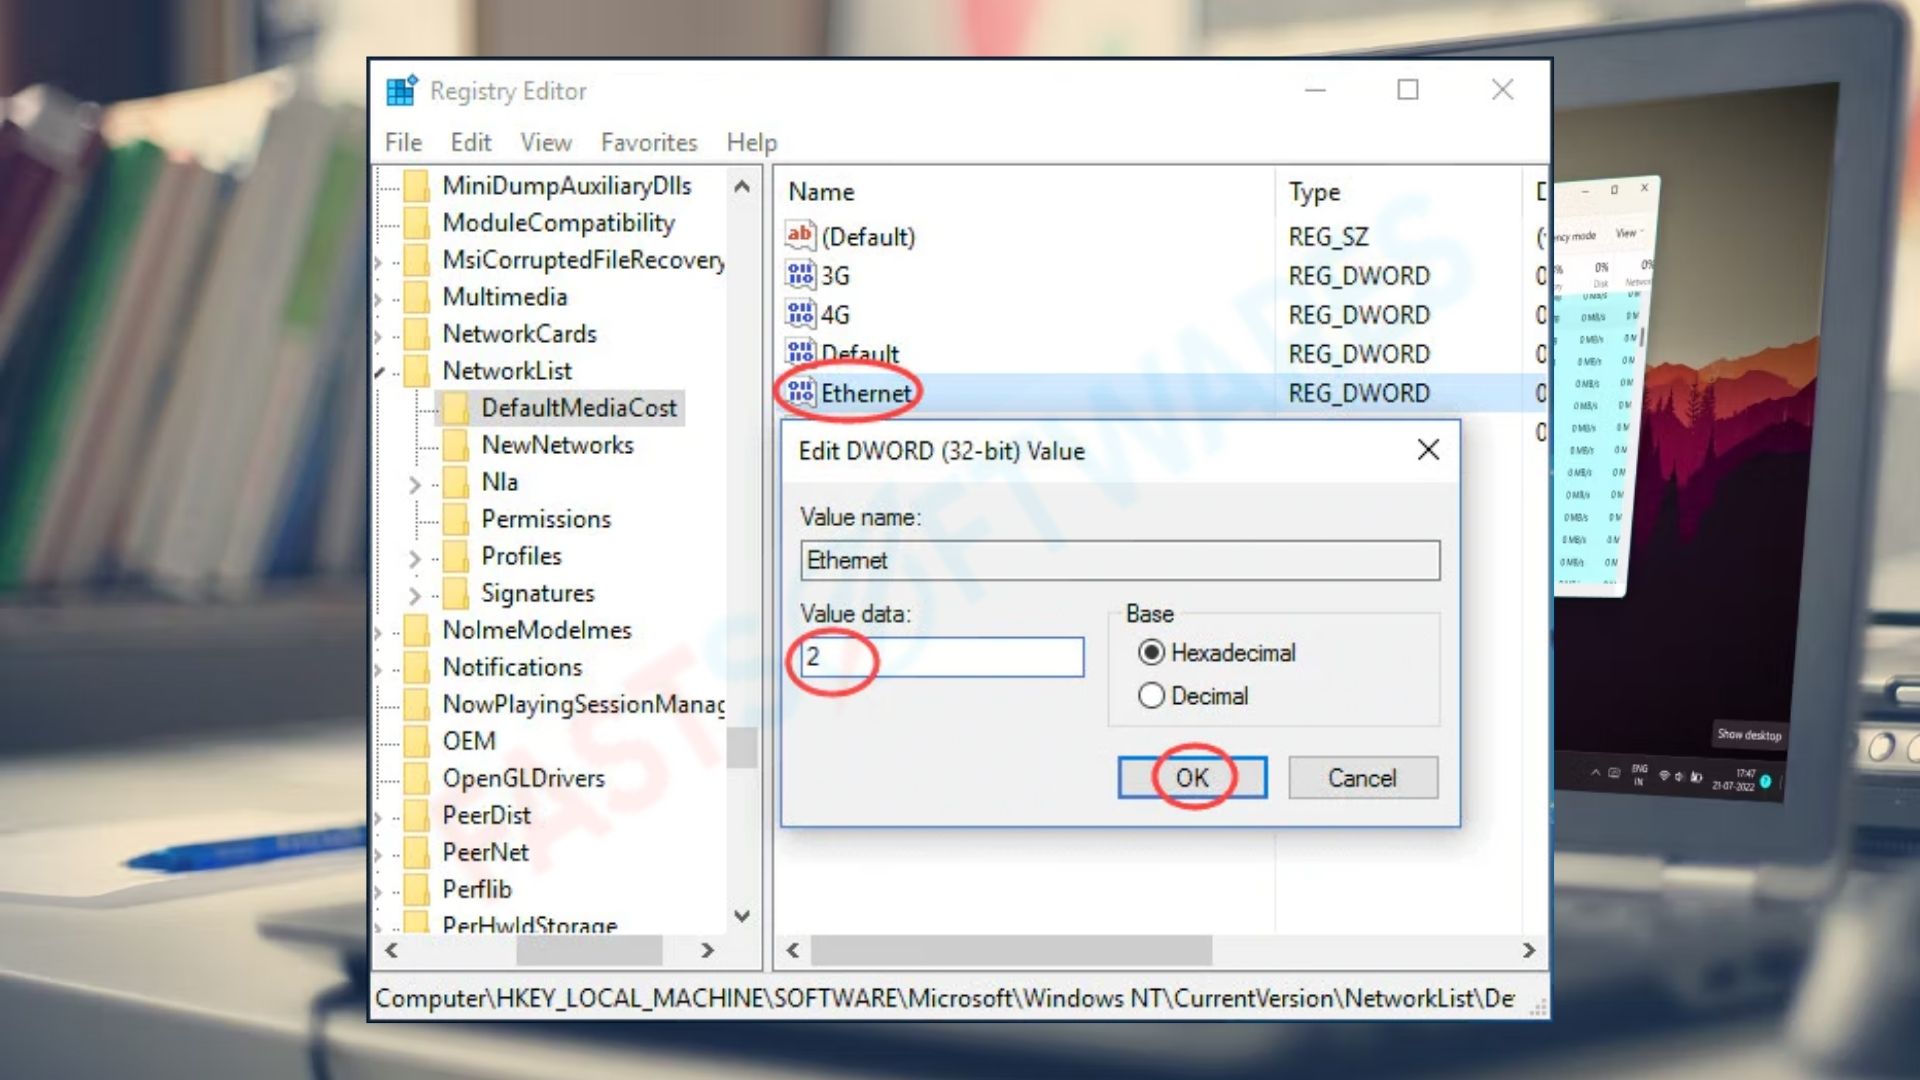Click the Signatures folder icon
This screenshot has height=1080, width=1920.
456,593
